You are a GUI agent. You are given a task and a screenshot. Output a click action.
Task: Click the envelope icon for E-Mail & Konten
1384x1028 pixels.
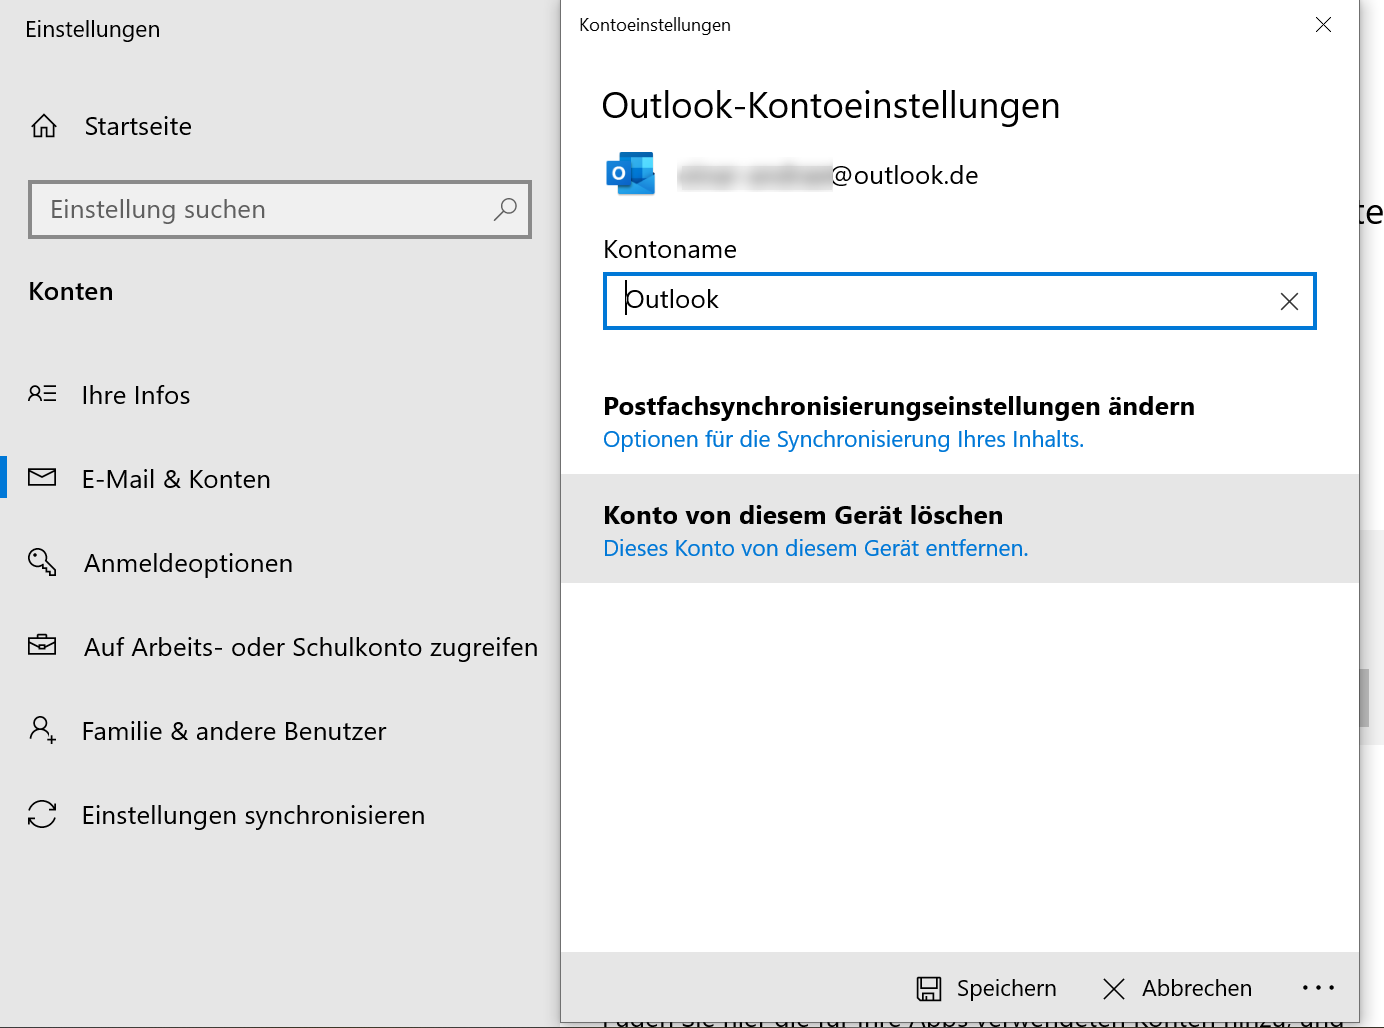[x=42, y=477]
